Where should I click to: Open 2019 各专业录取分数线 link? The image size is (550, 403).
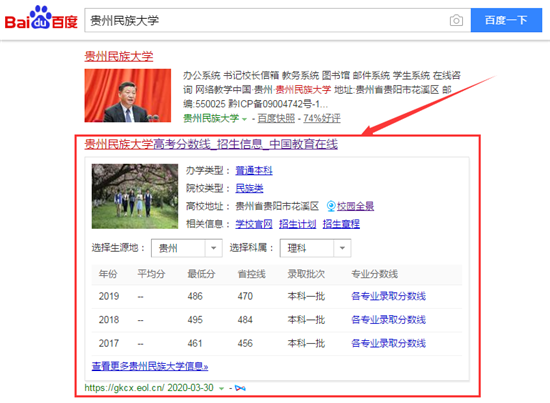pos(388,296)
